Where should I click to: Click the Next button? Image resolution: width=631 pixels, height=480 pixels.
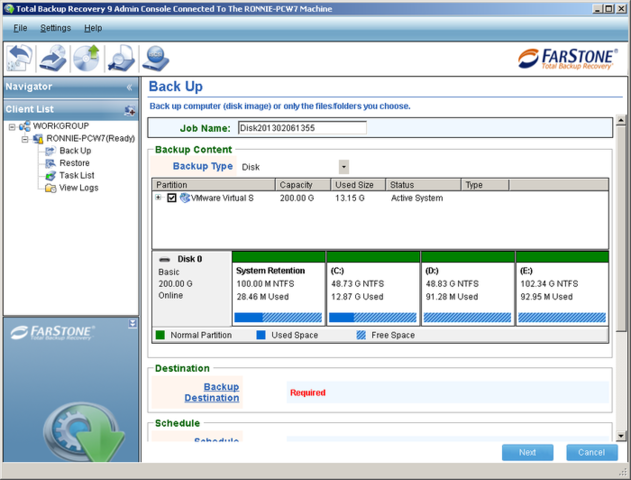(x=528, y=453)
